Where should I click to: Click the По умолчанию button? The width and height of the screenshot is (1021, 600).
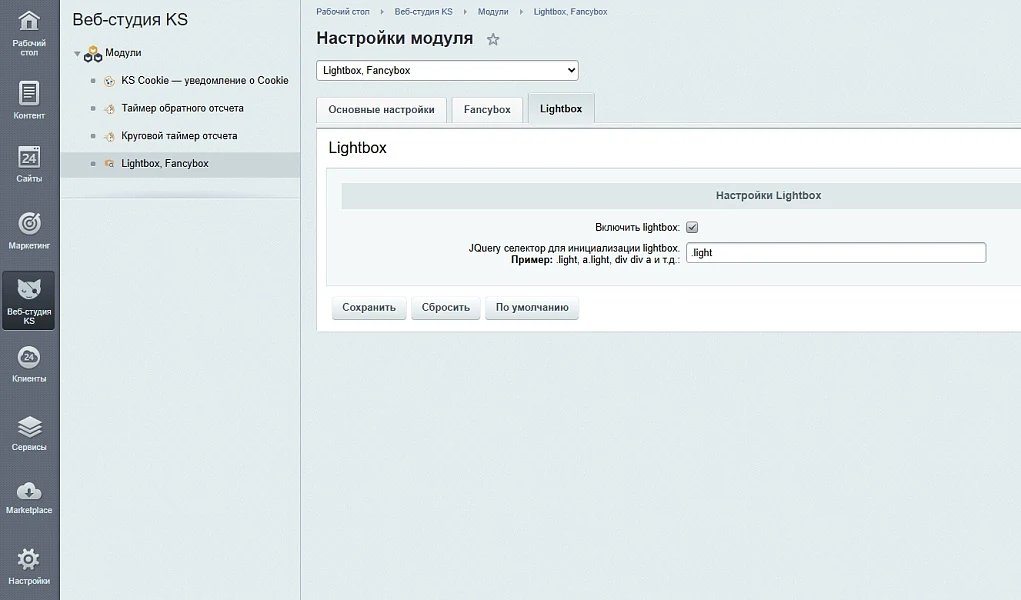(x=532, y=307)
